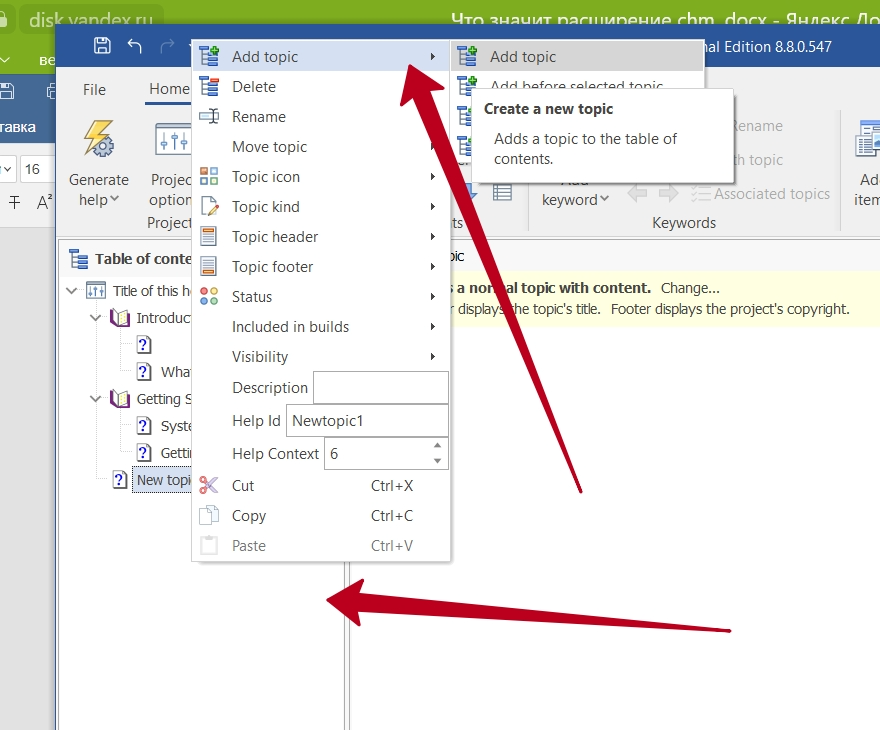Open the Project options sliders icon
Screen dimensions: 880x730
click(173, 139)
